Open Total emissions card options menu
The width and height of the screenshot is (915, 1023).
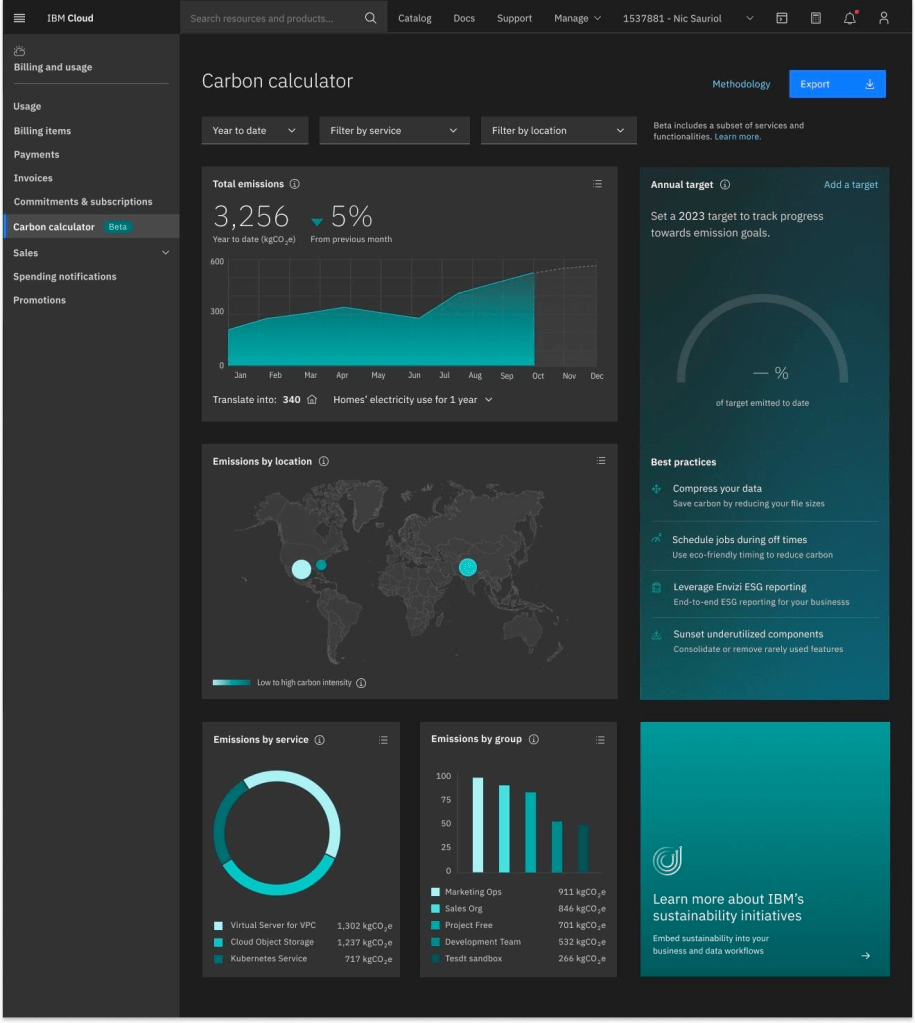pos(598,184)
